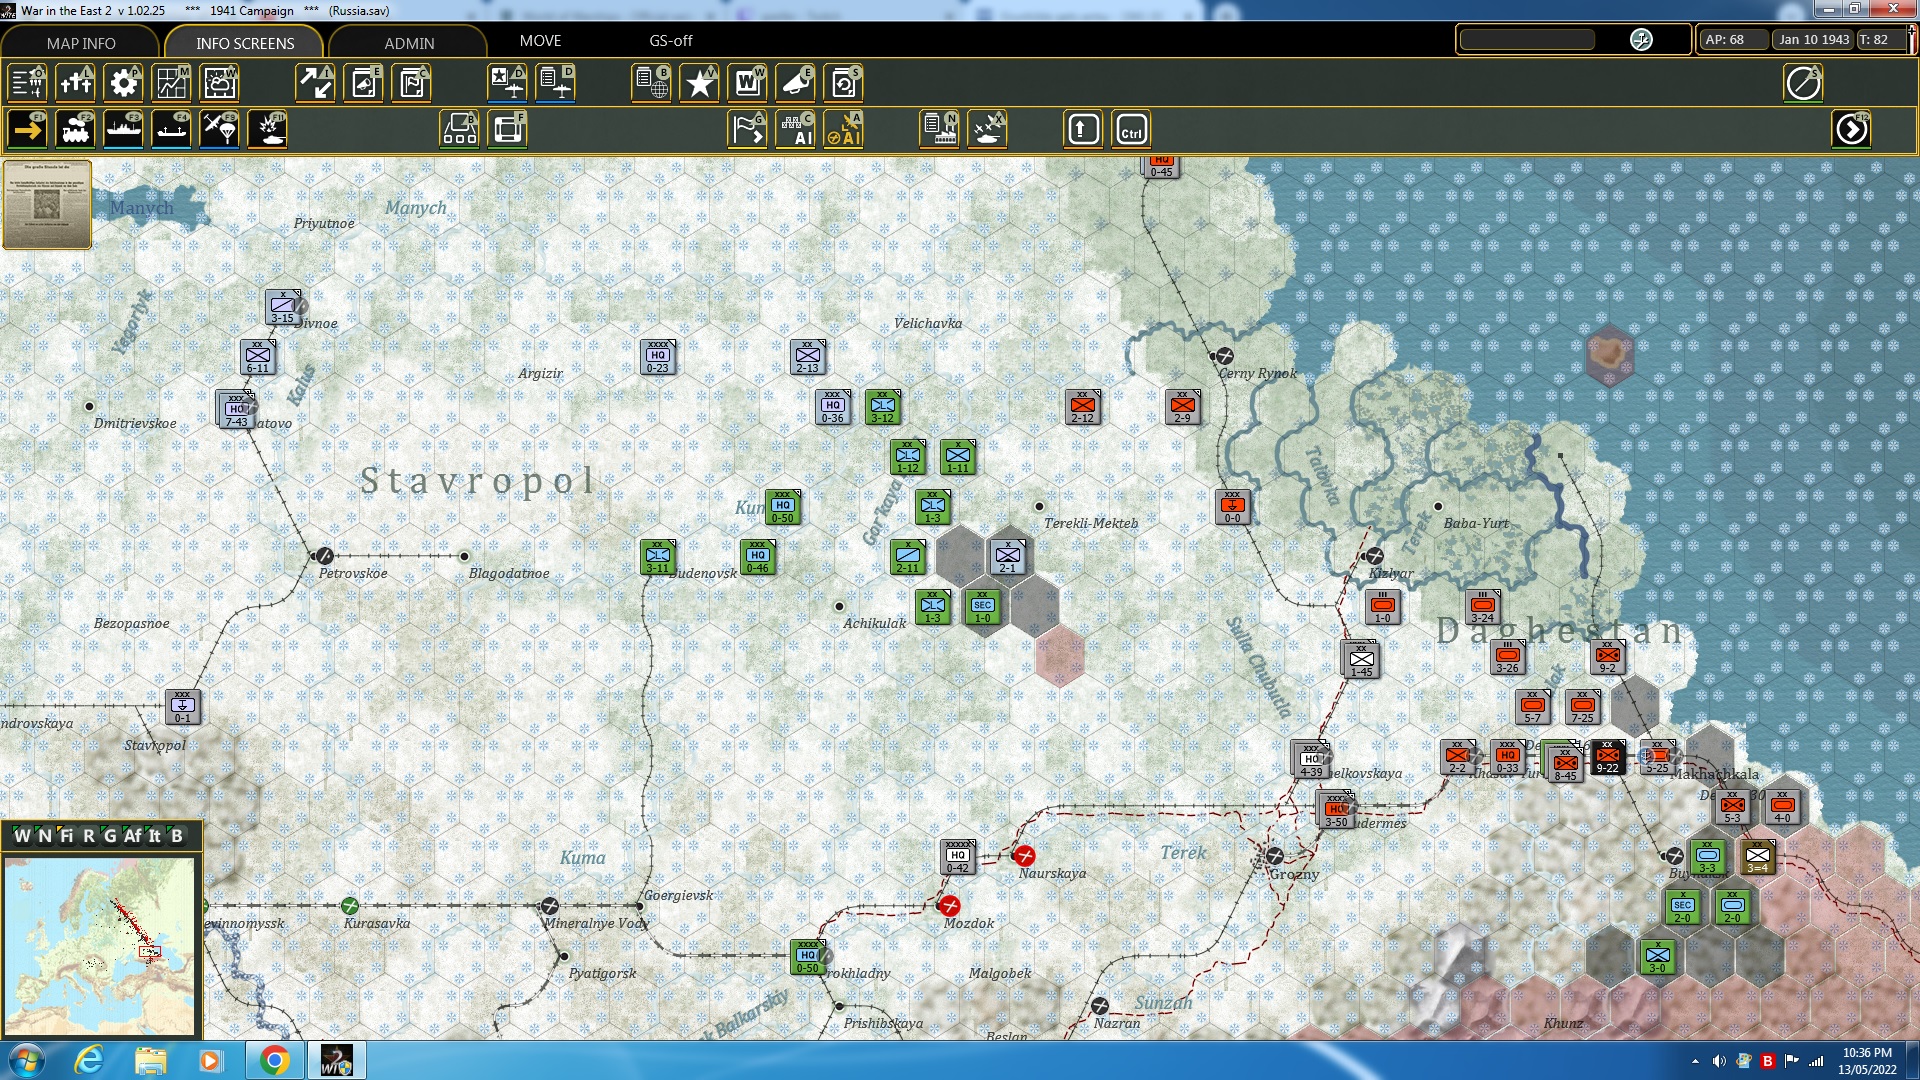Screen dimensions: 1920x1080
Task: Toggle the R filter on minimap panel
Action: click(x=89, y=836)
